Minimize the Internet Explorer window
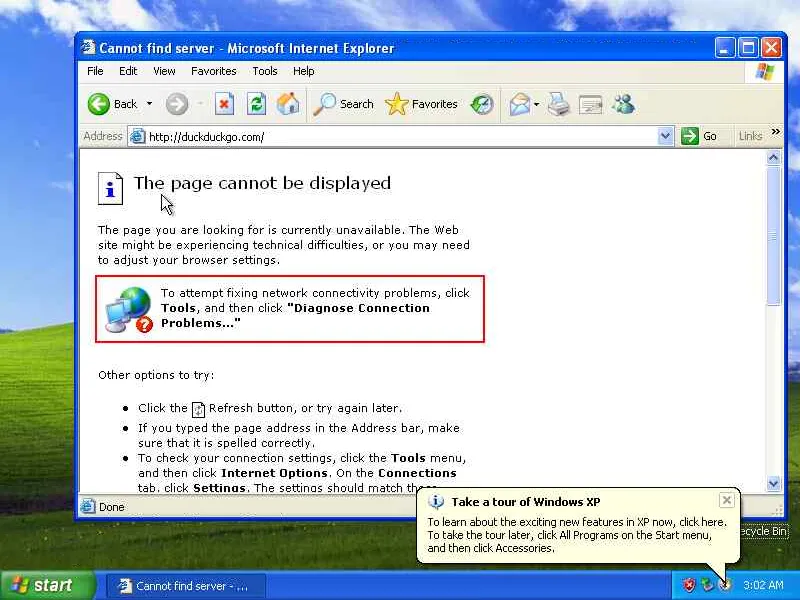The width and height of the screenshot is (800, 600). click(724, 48)
